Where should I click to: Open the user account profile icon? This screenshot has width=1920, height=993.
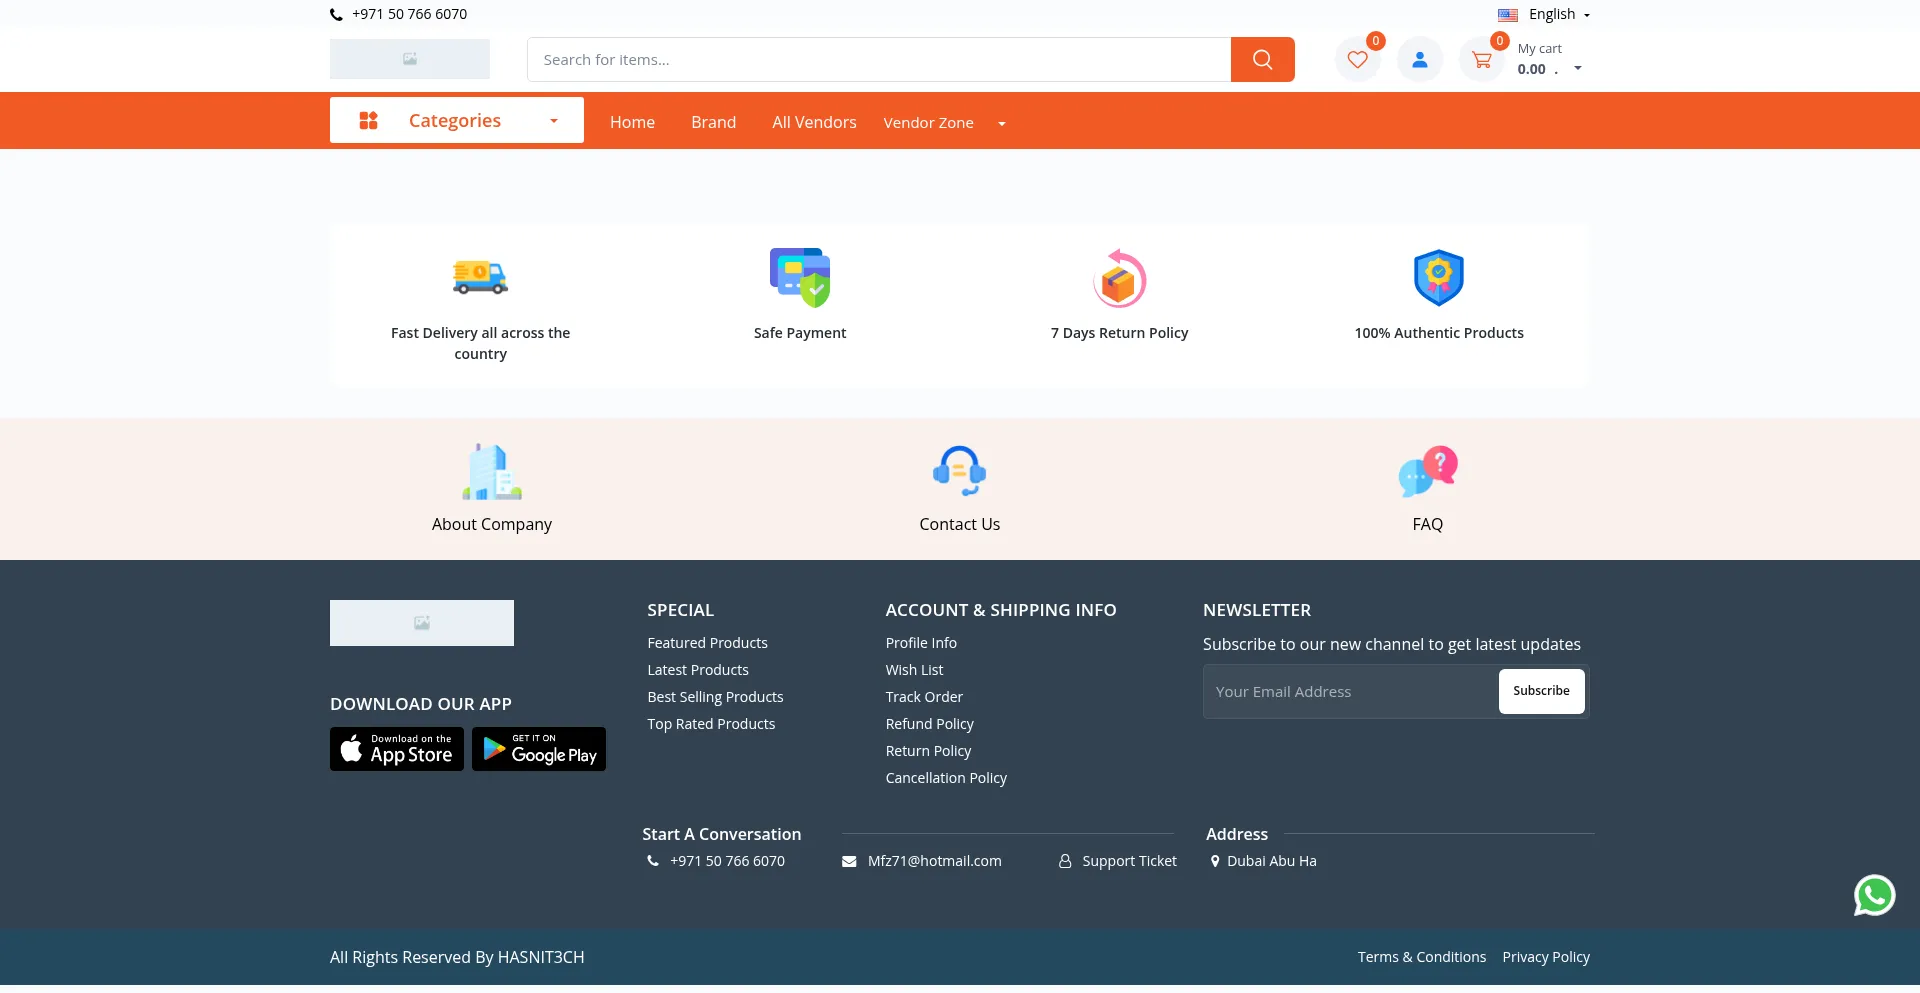[x=1419, y=60]
